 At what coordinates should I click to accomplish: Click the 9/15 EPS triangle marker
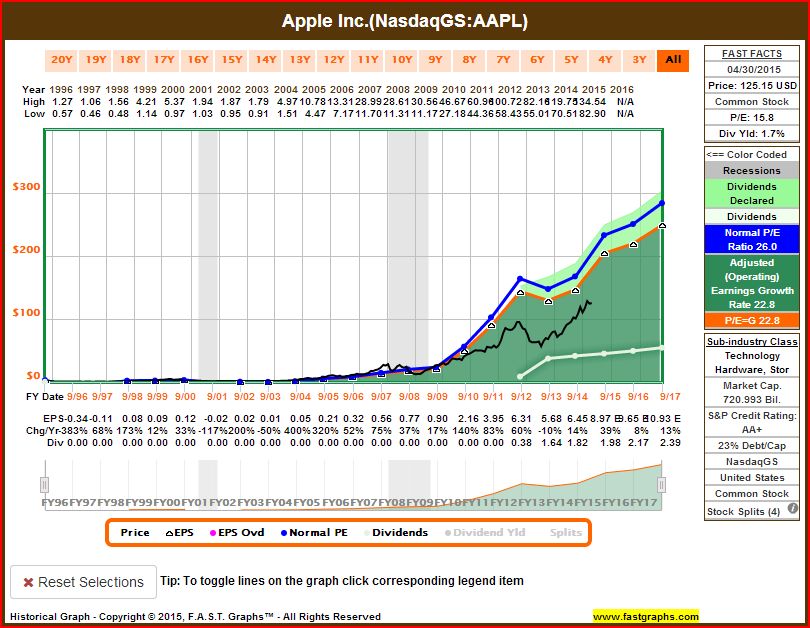pos(604,254)
